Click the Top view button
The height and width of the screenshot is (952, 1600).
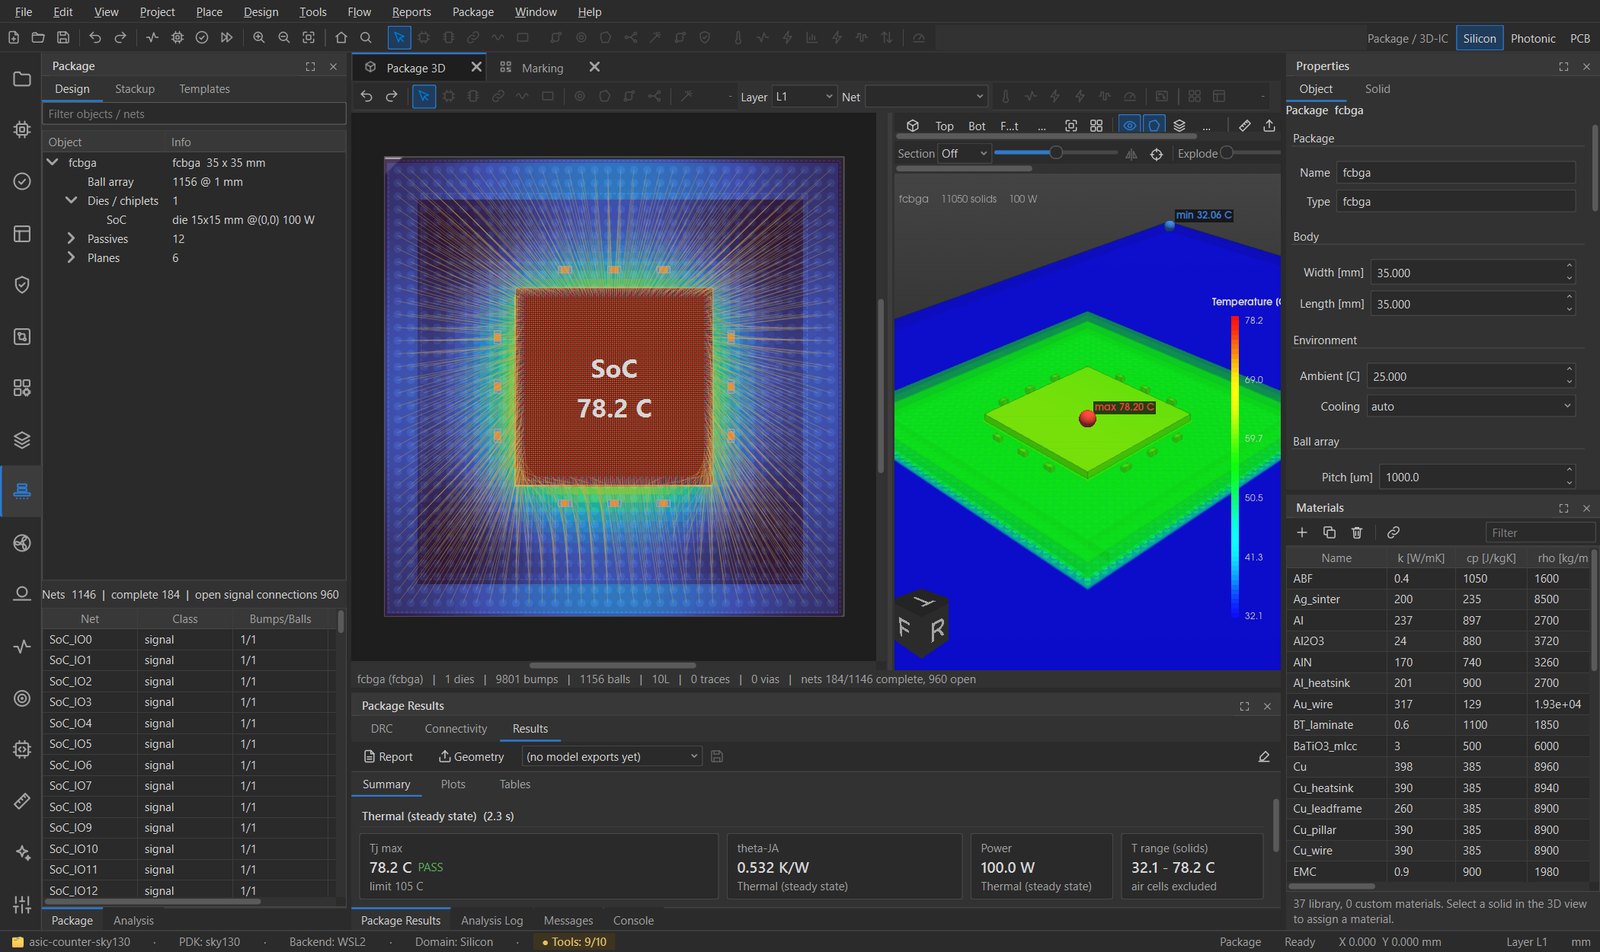(x=944, y=126)
